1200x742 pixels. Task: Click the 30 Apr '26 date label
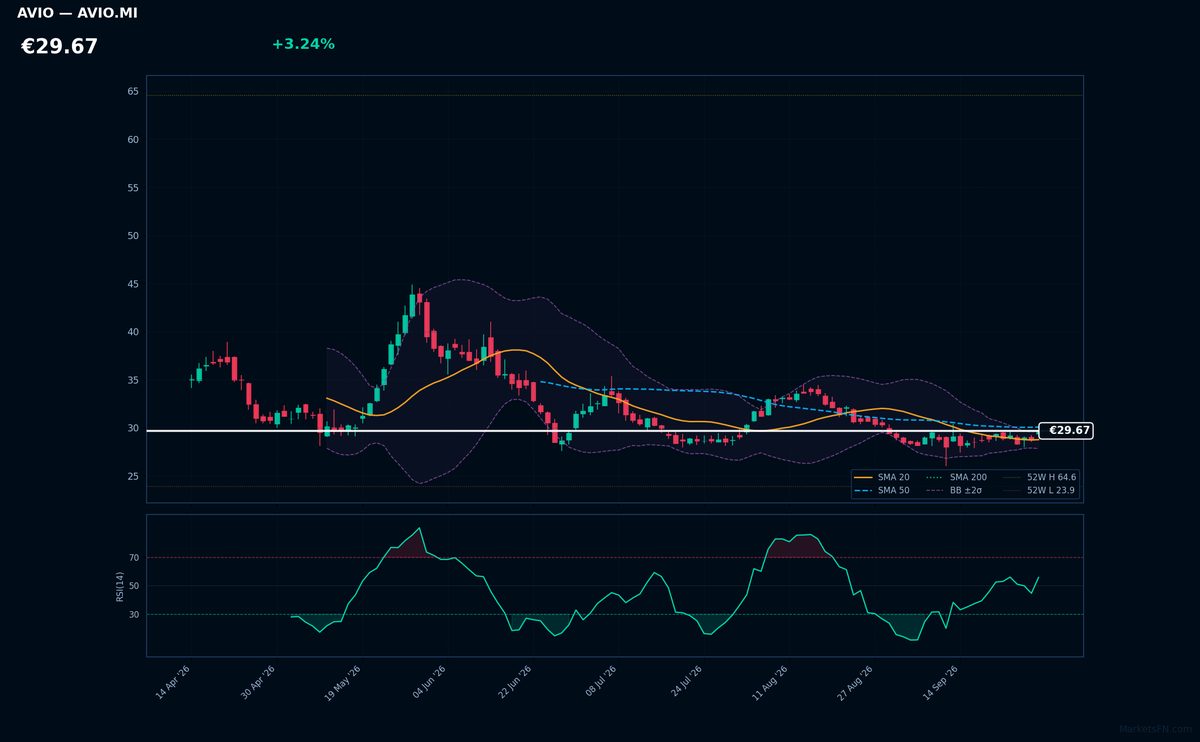tap(257, 683)
